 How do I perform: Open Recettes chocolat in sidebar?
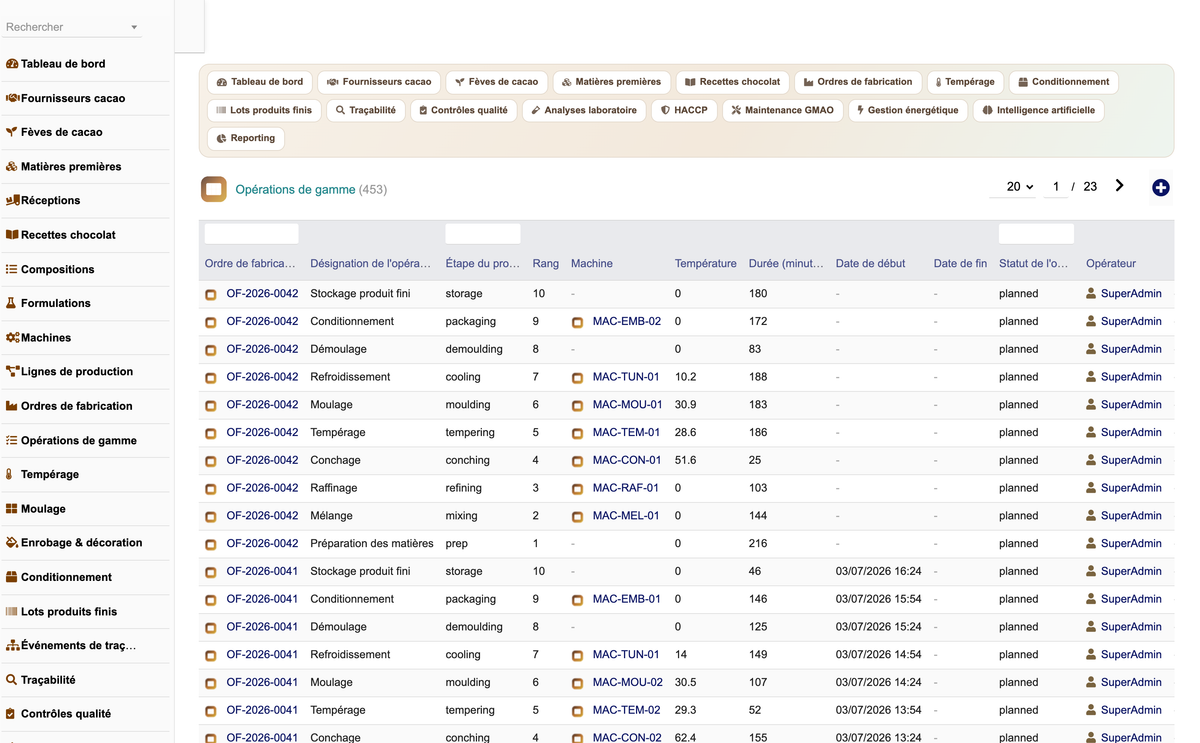[60, 235]
